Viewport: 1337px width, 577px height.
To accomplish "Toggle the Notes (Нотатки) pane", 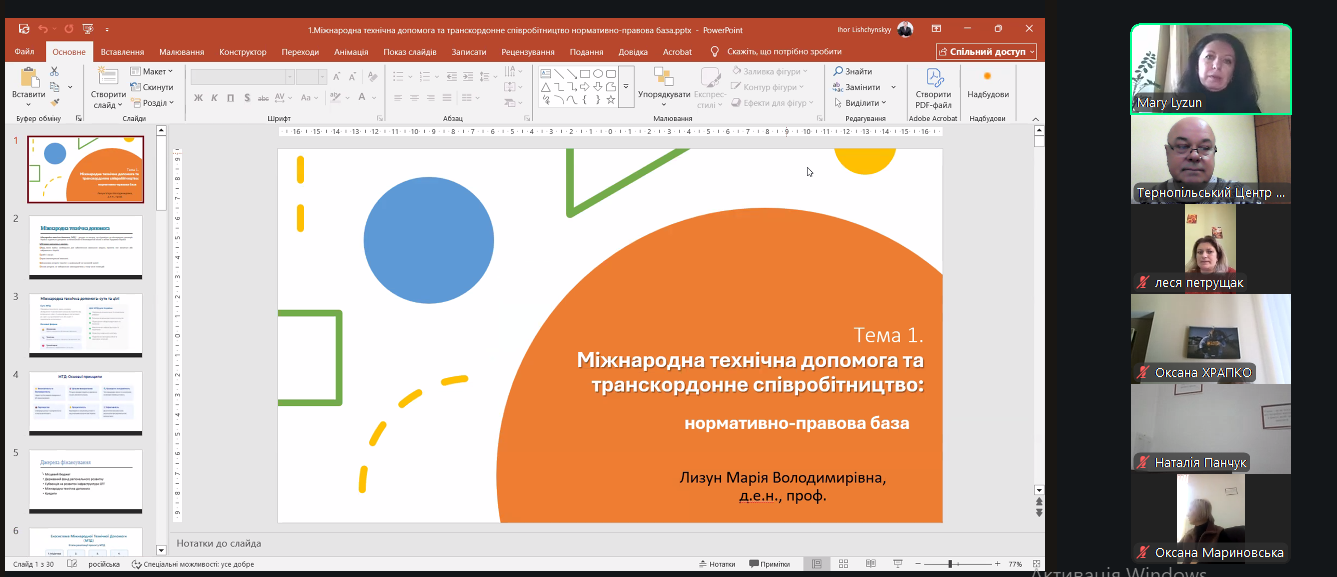I will tap(716, 564).
